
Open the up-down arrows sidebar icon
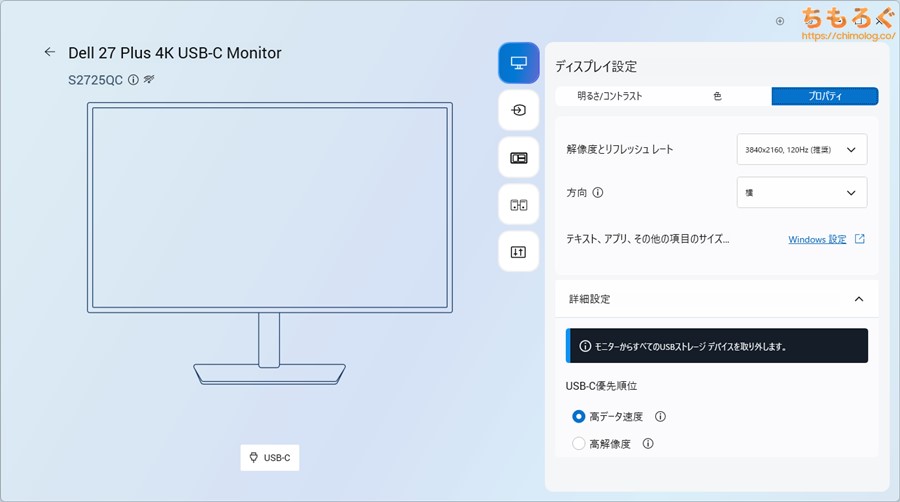click(518, 252)
